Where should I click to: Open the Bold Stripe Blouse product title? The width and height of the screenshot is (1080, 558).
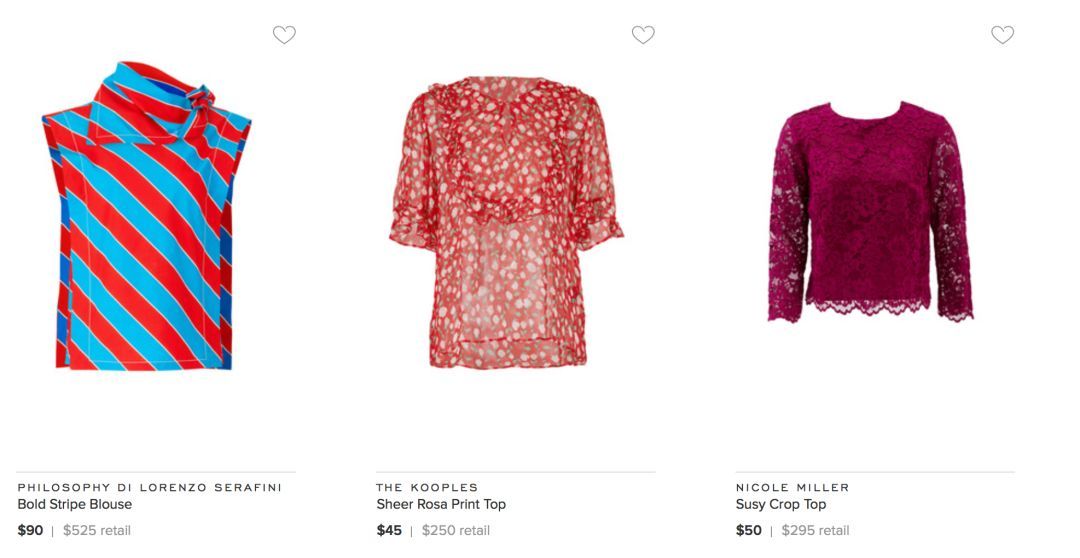pos(75,504)
